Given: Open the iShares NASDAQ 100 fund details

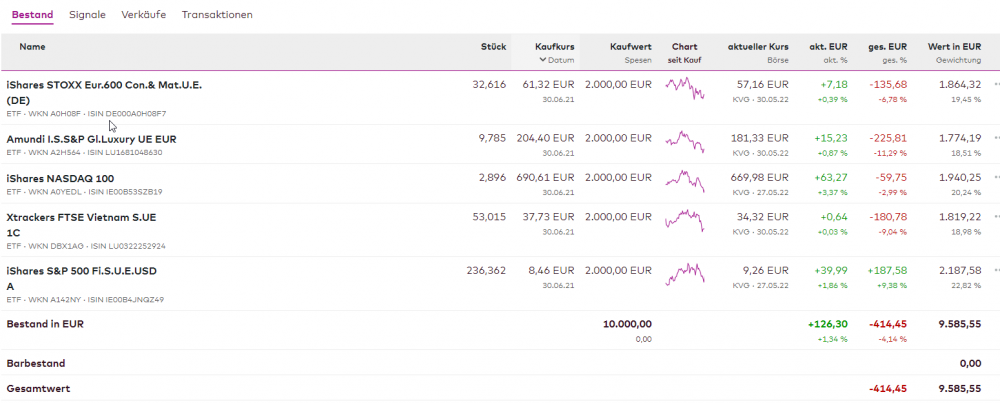Looking at the screenshot, I should tap(60, 178).
